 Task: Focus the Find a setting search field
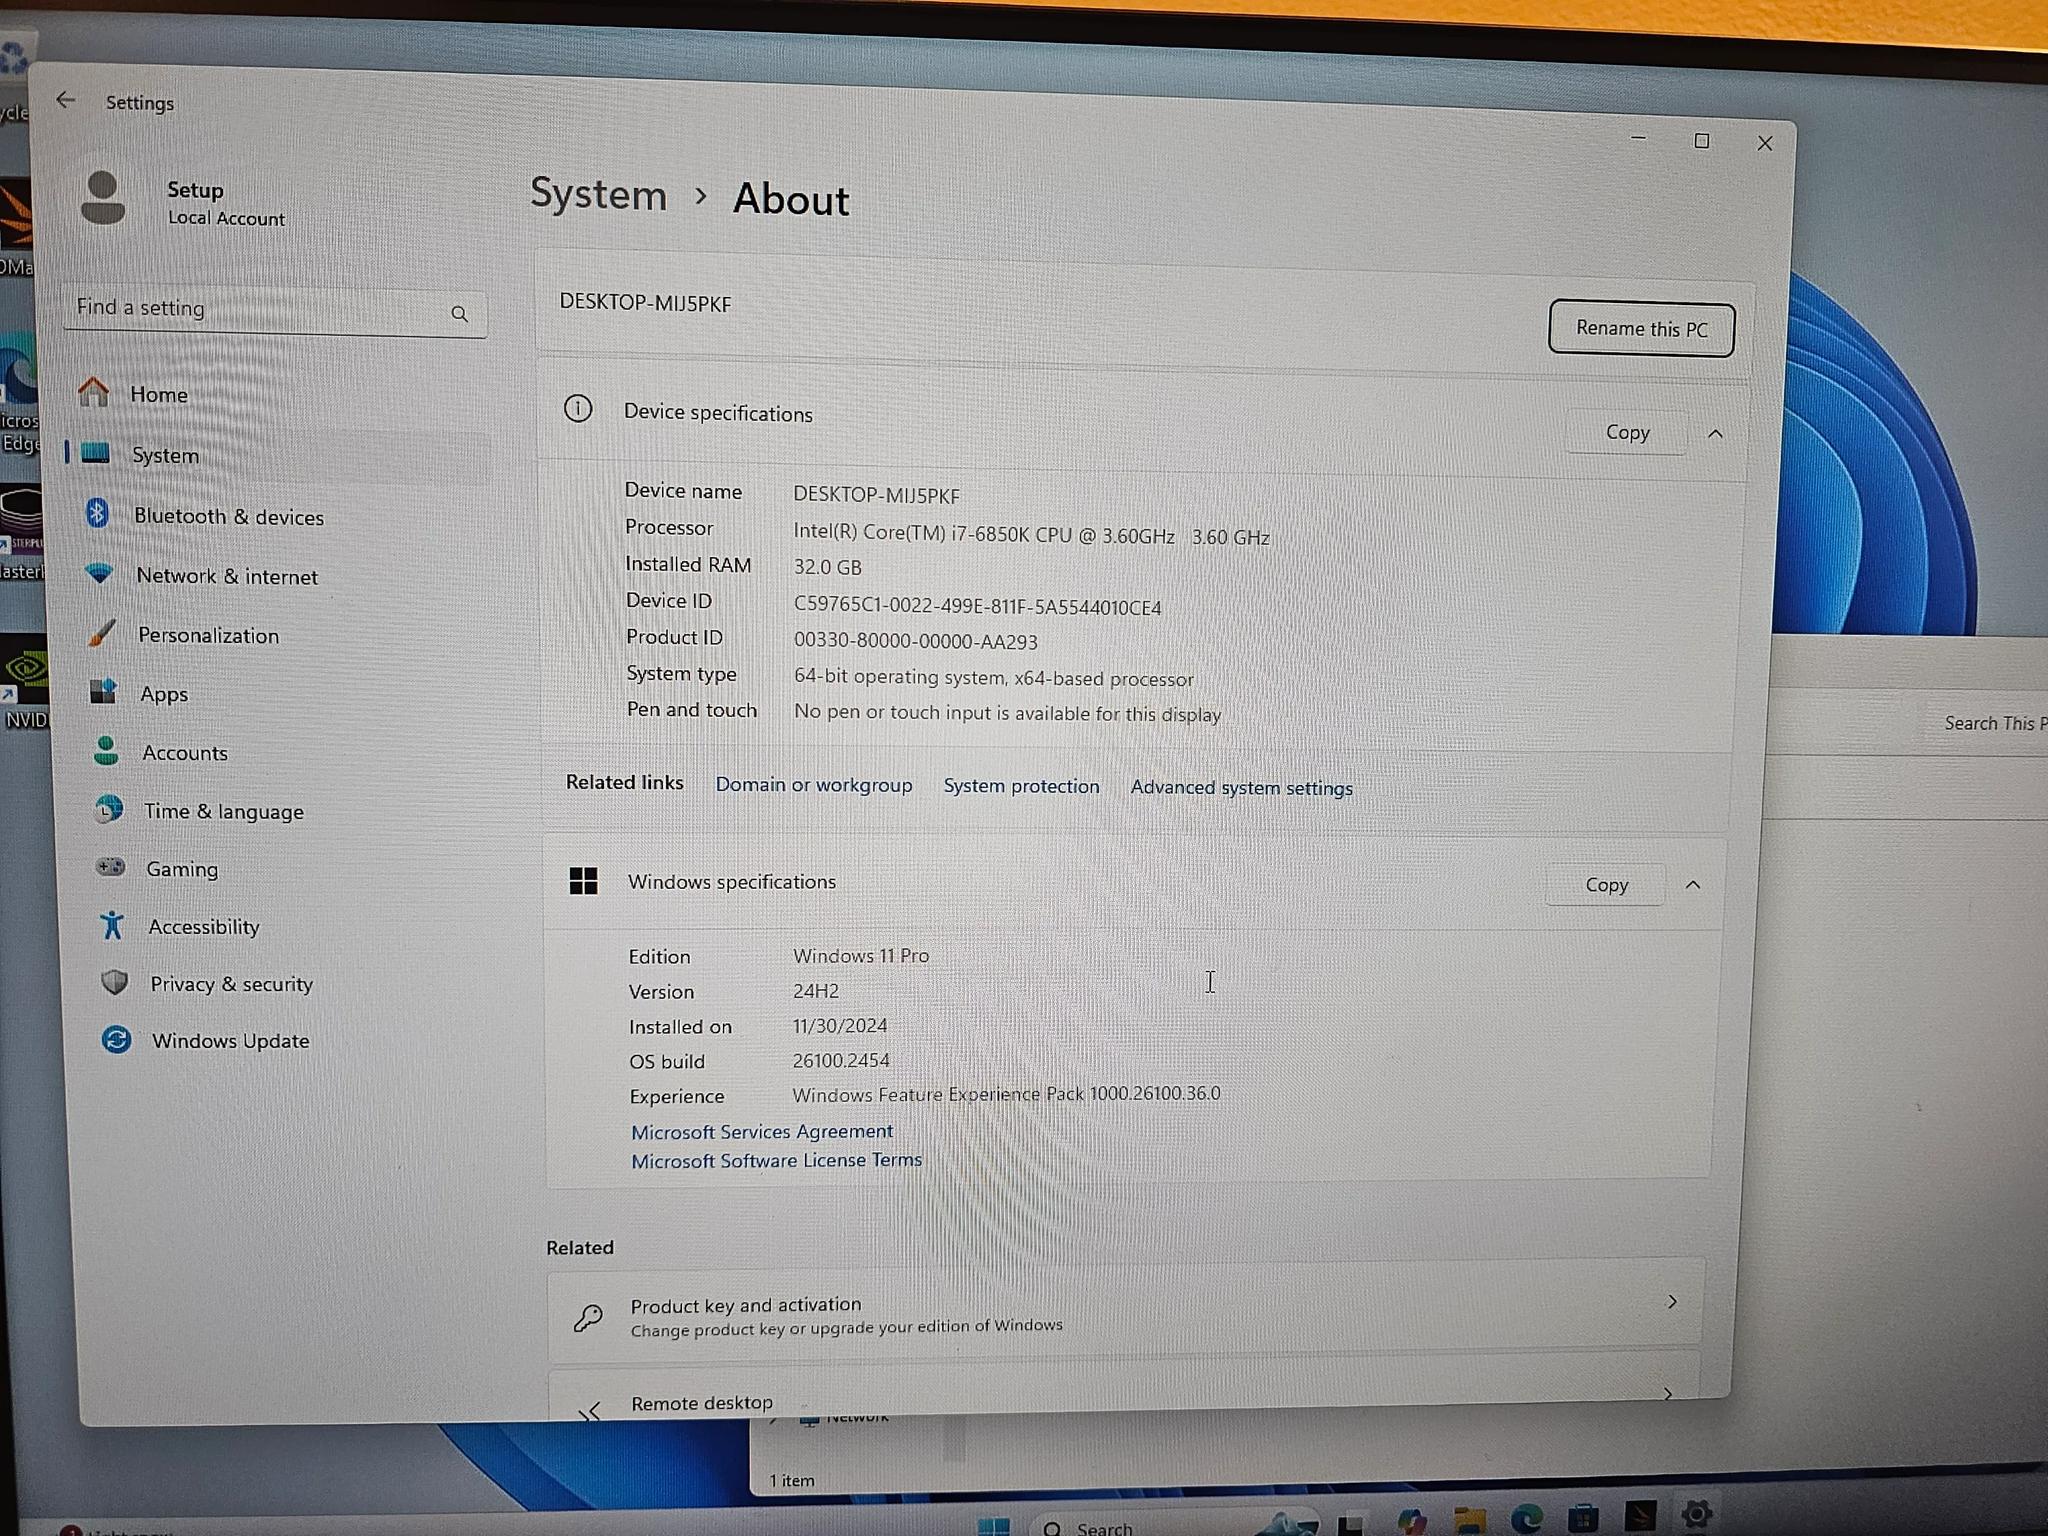click(276, 311)
